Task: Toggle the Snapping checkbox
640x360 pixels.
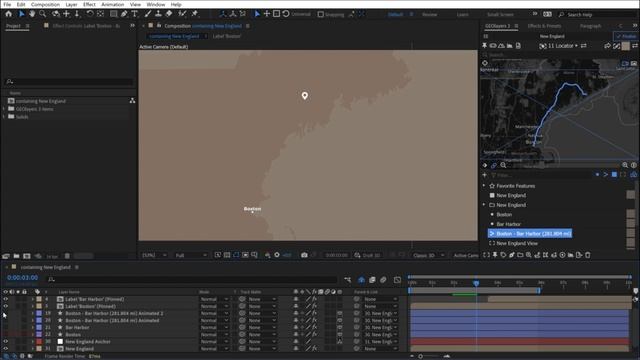Action: click(321, 14)
